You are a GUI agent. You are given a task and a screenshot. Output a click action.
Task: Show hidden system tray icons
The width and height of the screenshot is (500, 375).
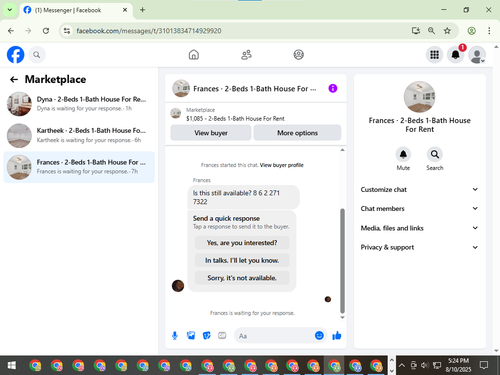click(402, 365)
